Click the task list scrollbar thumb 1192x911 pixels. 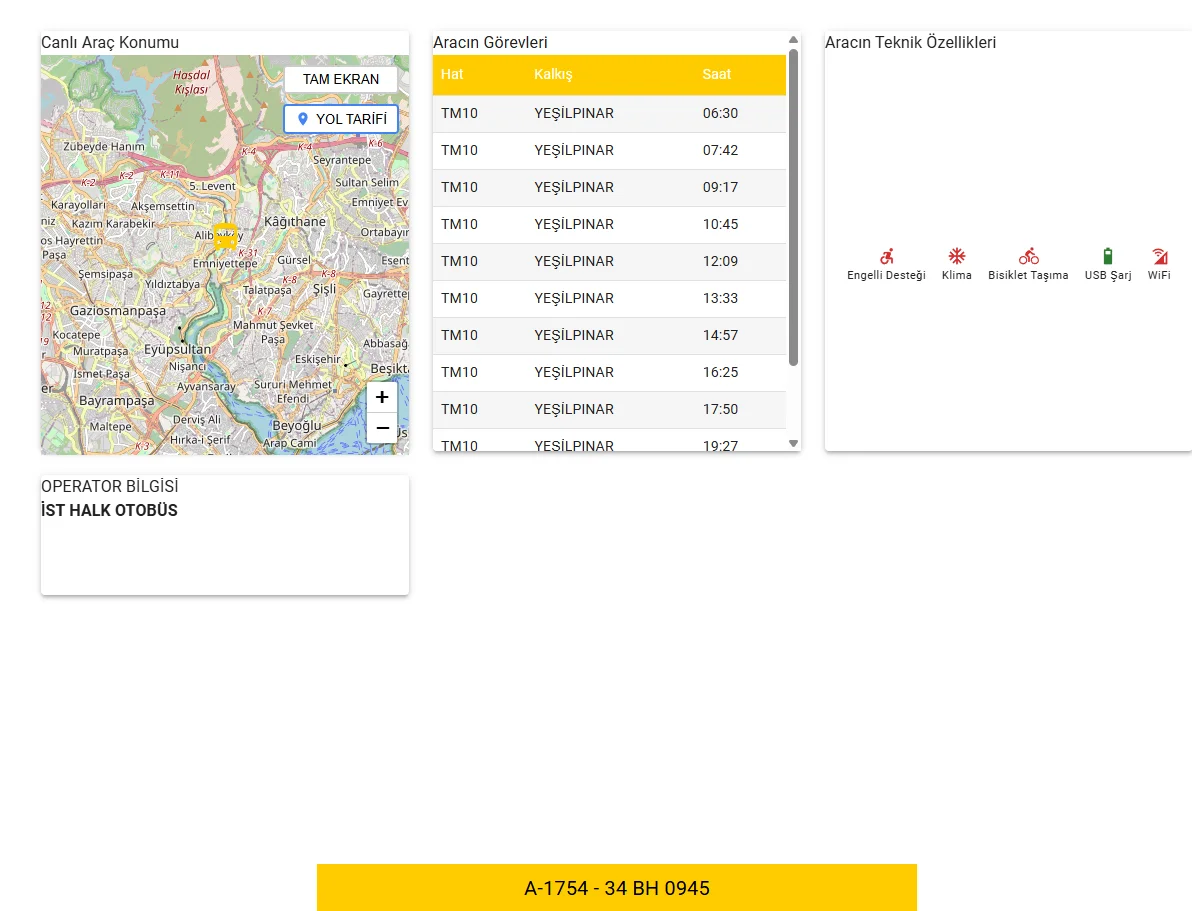(x=793, y=207)
